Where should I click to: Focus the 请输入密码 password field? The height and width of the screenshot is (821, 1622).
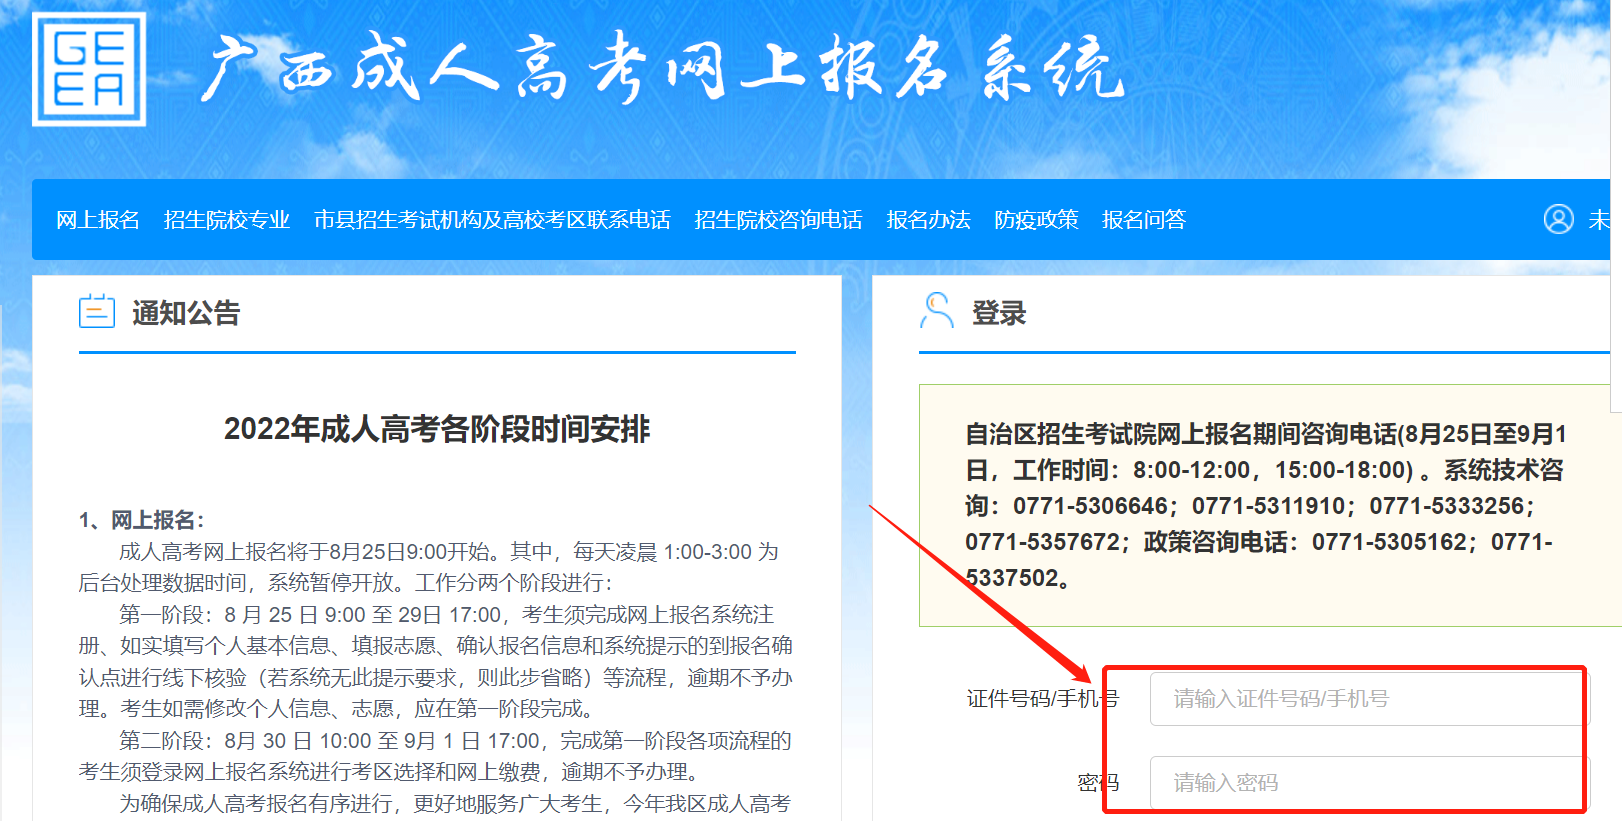coord(1369,783)
